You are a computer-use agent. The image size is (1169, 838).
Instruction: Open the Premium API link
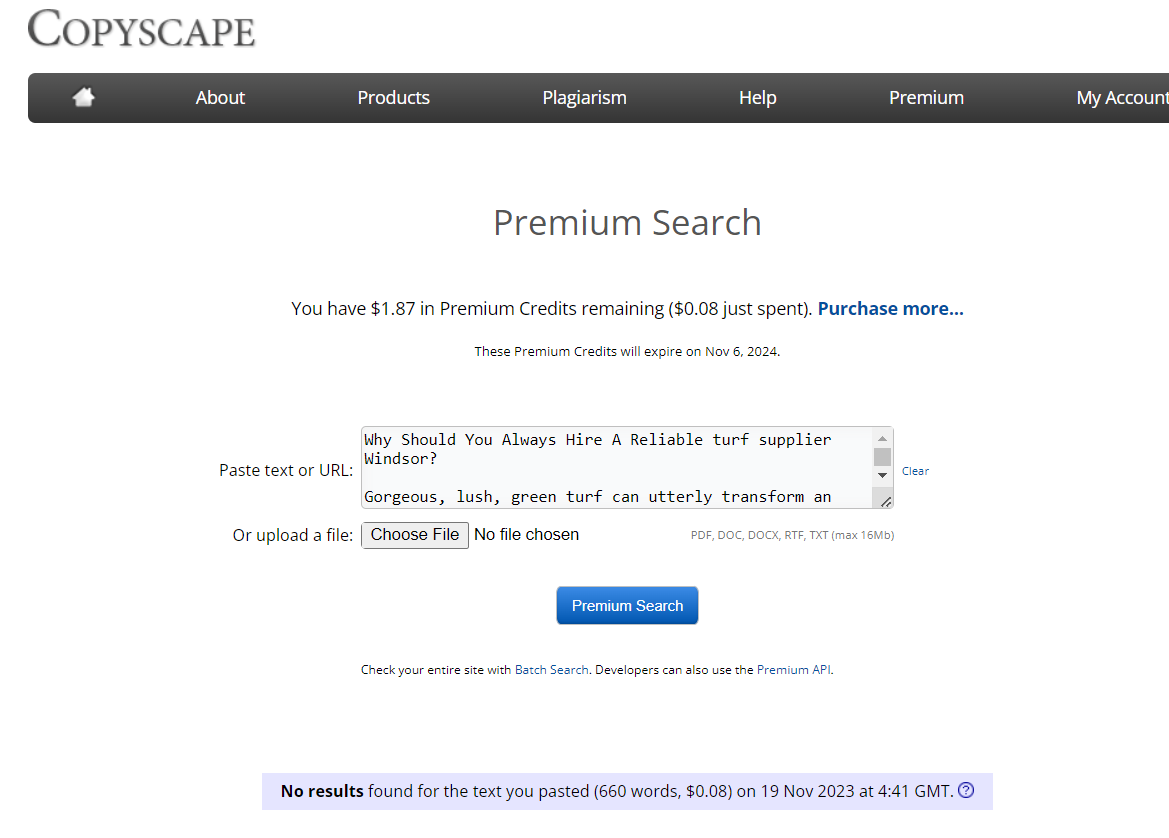click(794, 670)
